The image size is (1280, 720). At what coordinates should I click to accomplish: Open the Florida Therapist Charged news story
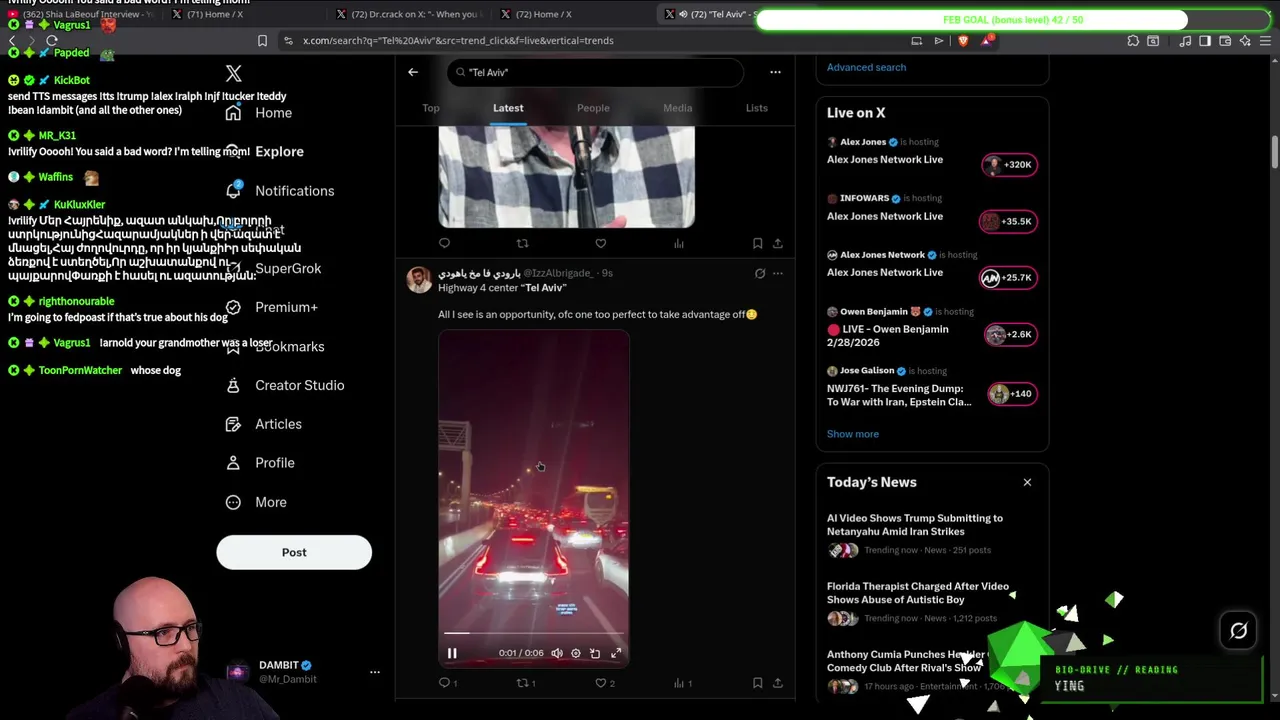(x=932, y=601)
